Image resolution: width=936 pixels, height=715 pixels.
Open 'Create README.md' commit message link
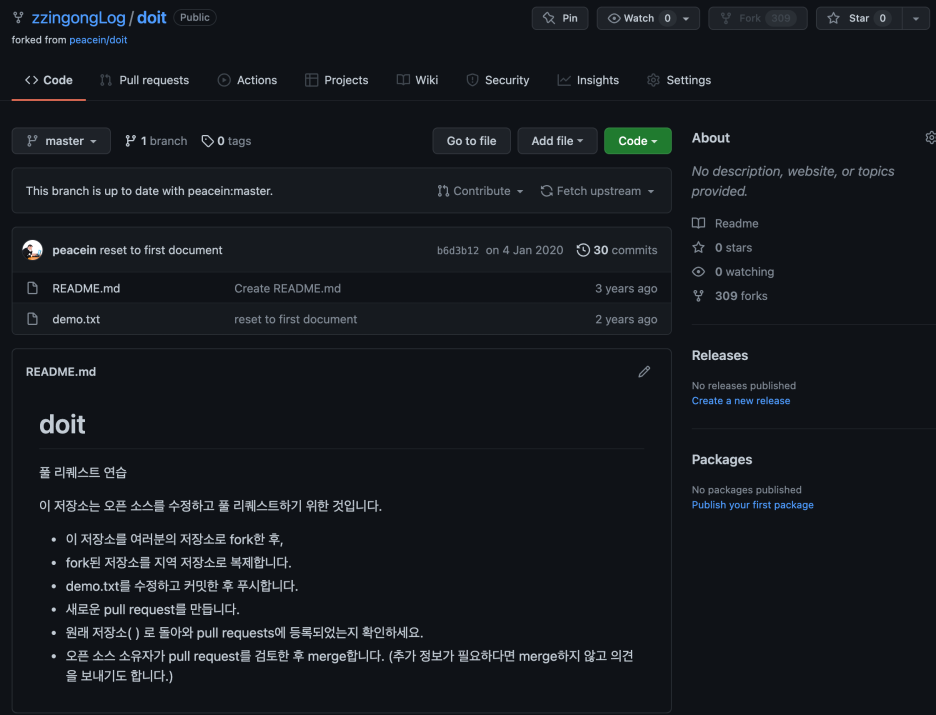coord(287,288)
